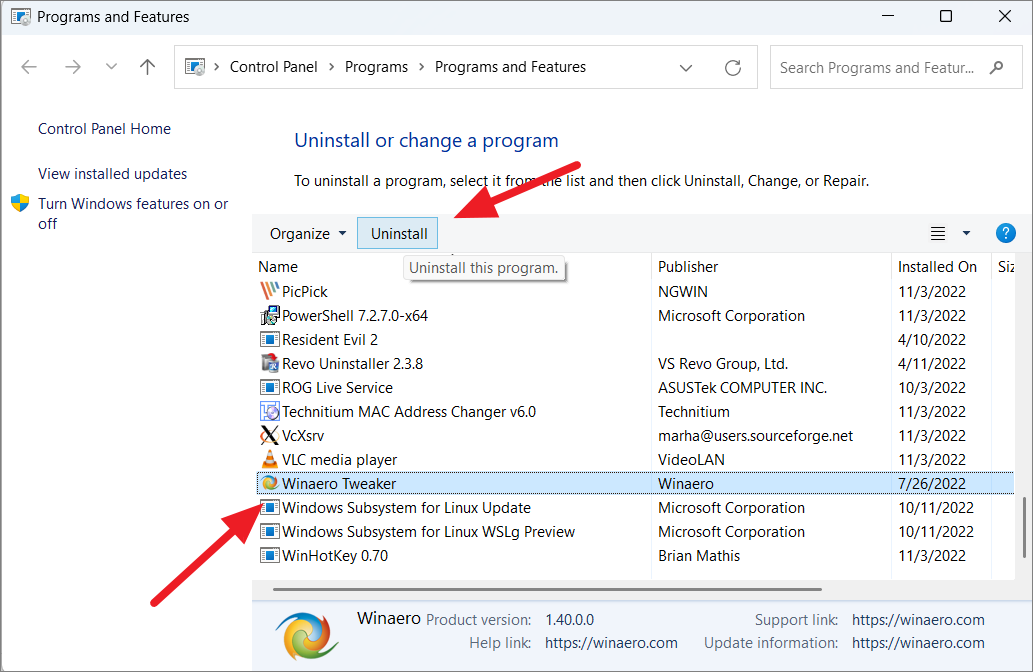Viewport: 1033px width, 672px height.
Task: Open the Support link https://winaero.com
Action: [x=918, y=620]
